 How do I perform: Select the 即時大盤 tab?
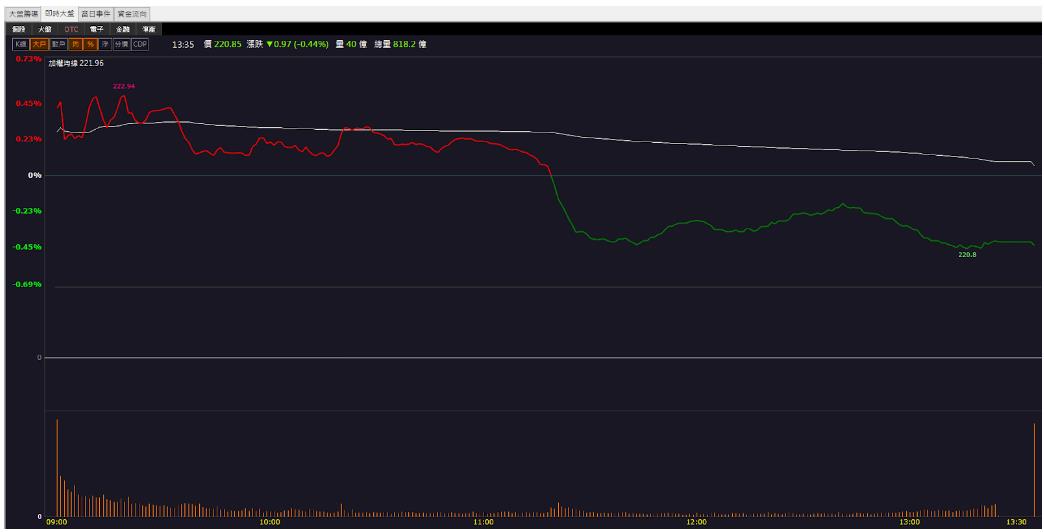pos(60,13)
